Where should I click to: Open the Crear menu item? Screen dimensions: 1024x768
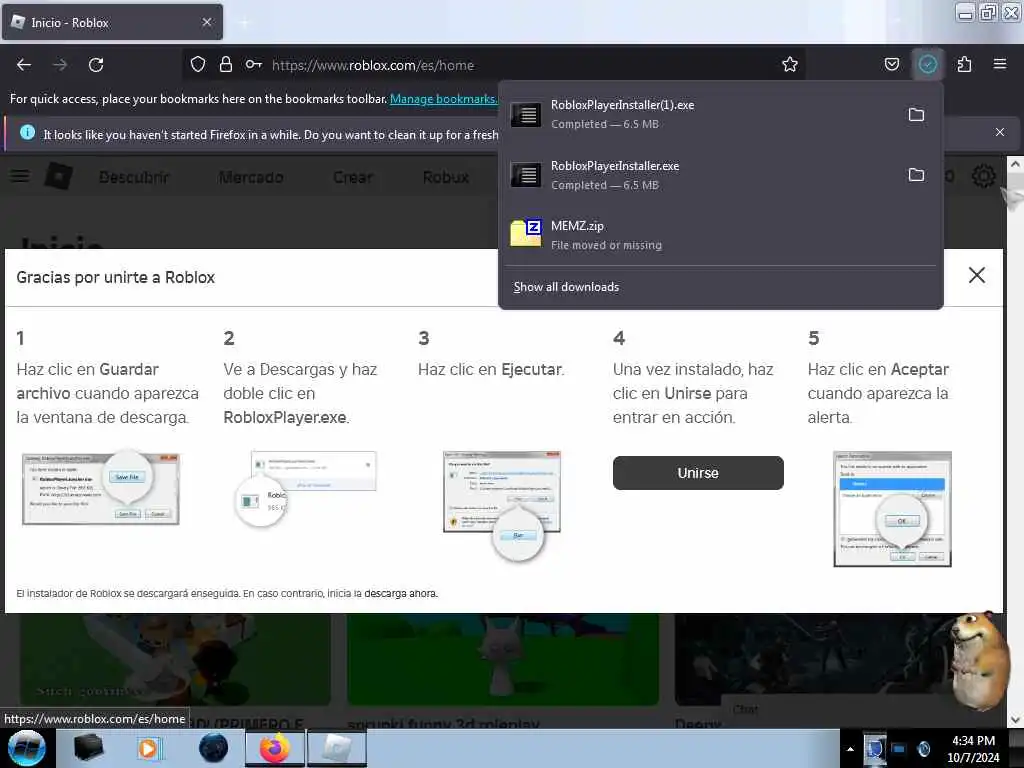(353, 177)
